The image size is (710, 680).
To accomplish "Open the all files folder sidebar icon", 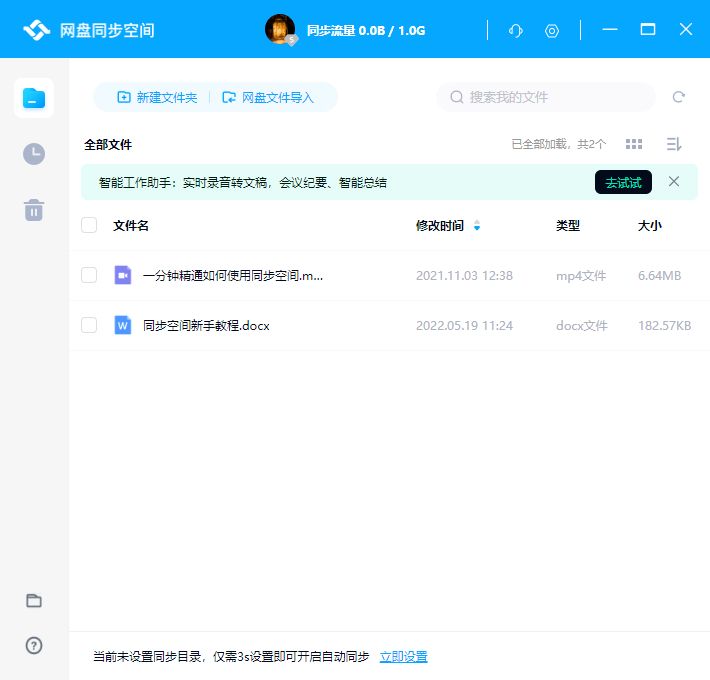I will [x=34, y=98].
